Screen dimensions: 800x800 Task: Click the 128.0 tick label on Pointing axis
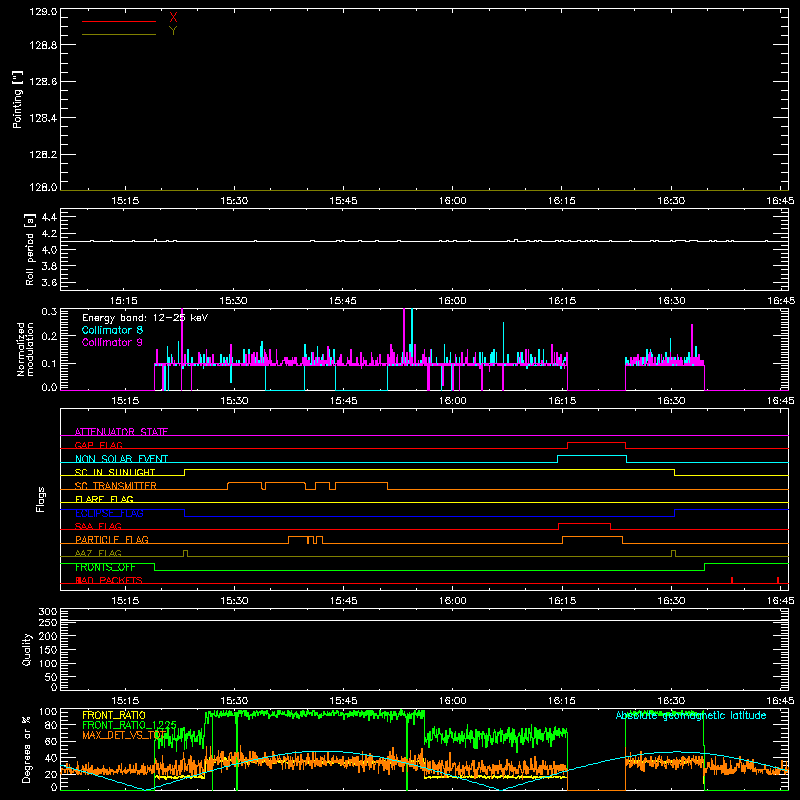coord(43,187)
